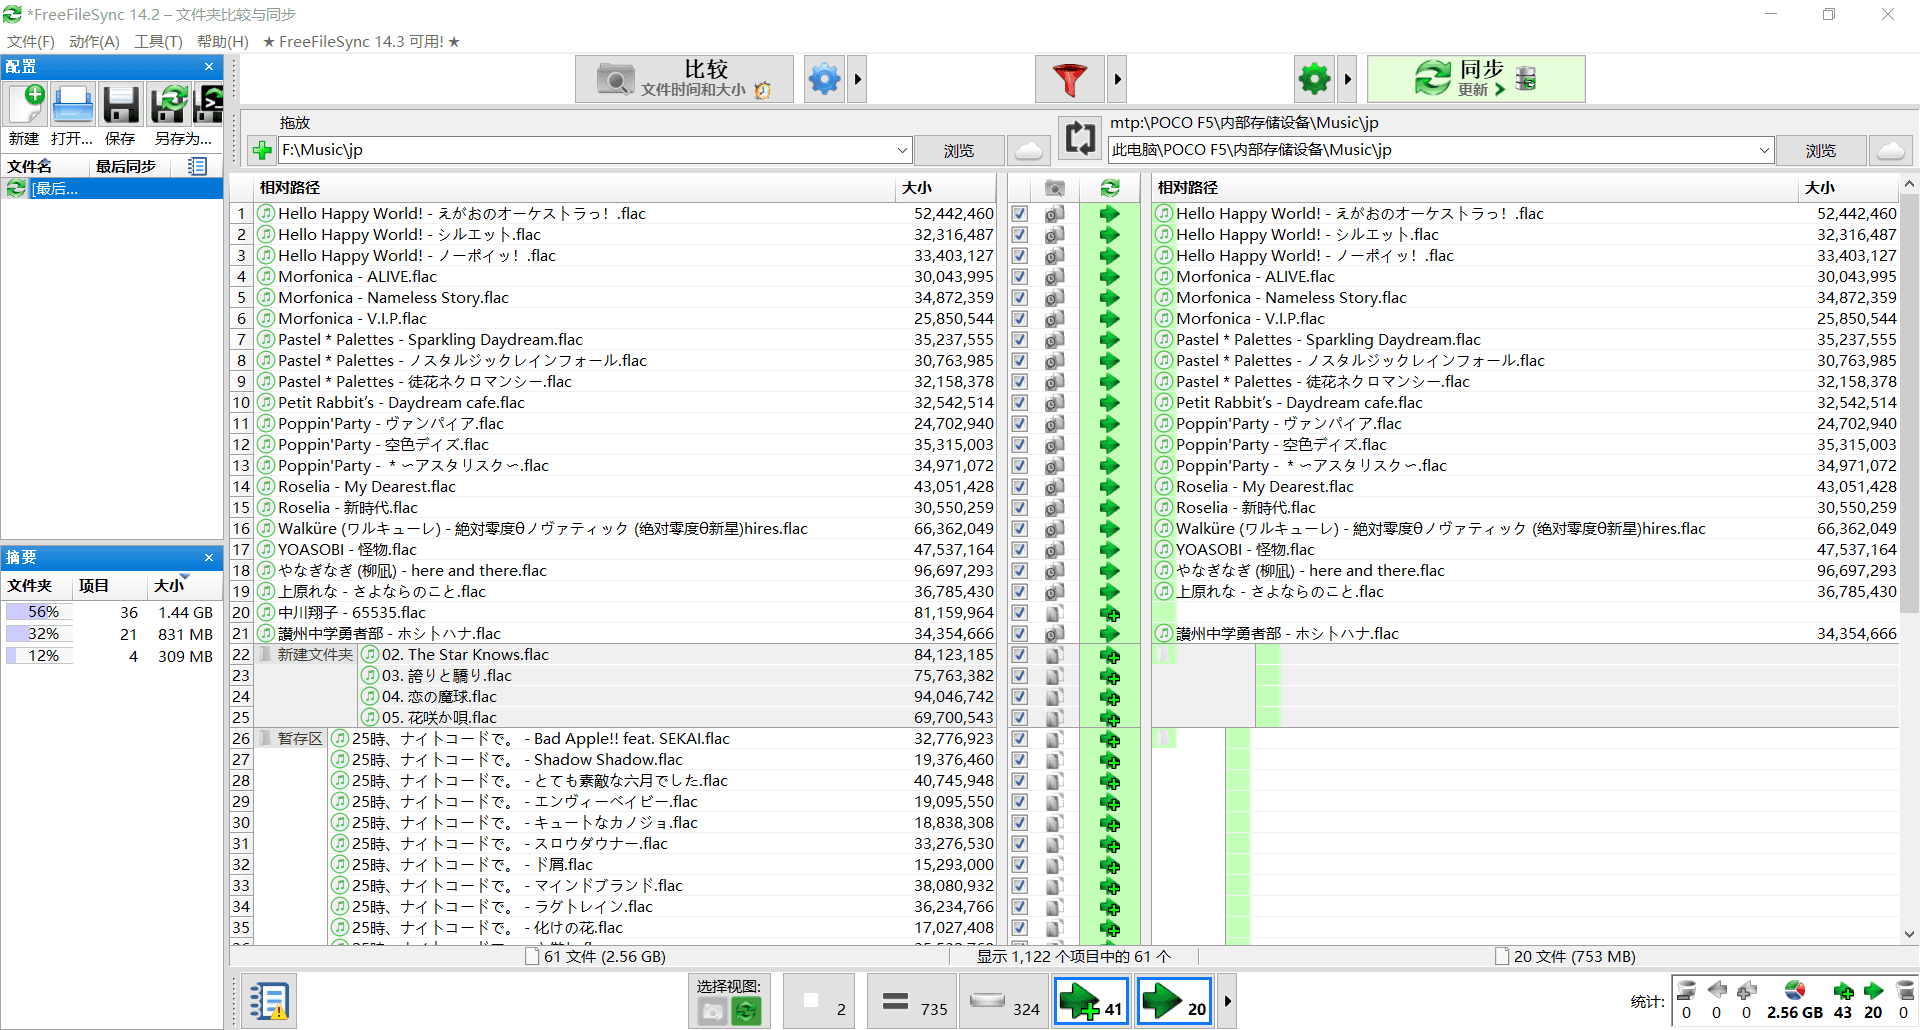
Task: Open comparison settings blue gear
Action: pos(824,78)
